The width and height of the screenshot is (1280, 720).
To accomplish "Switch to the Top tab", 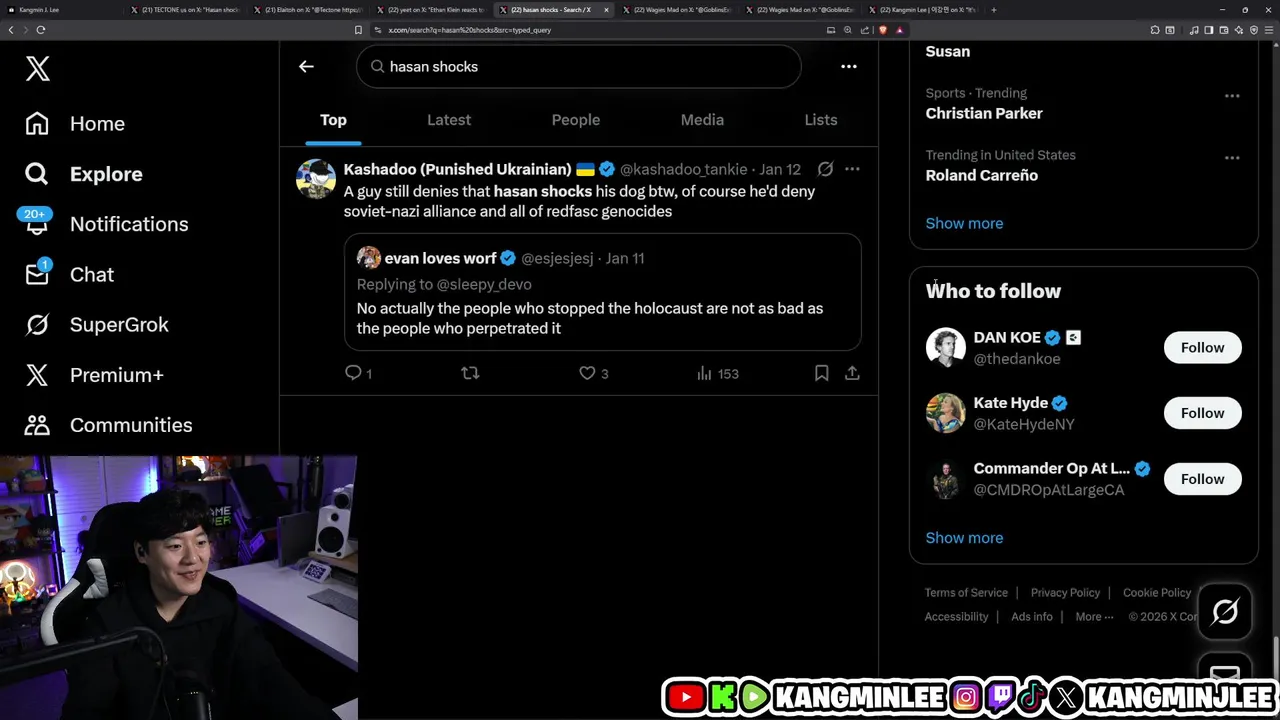I will [x=333, y=120].
